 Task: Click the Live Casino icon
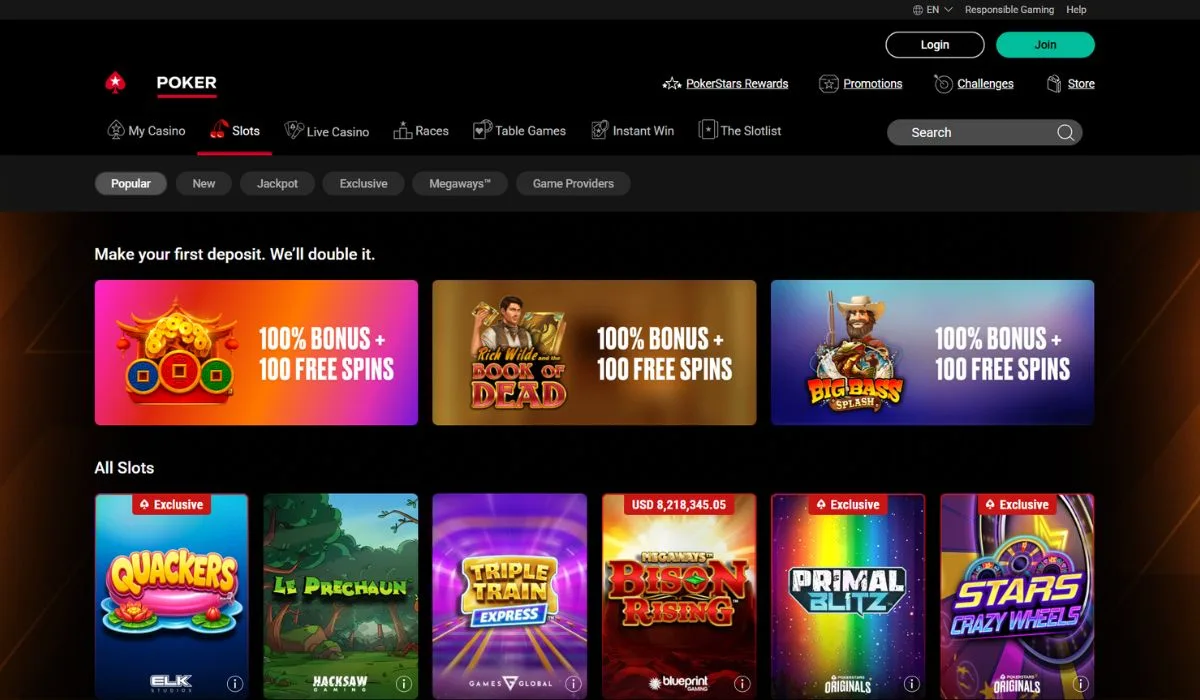click(294, 131)
